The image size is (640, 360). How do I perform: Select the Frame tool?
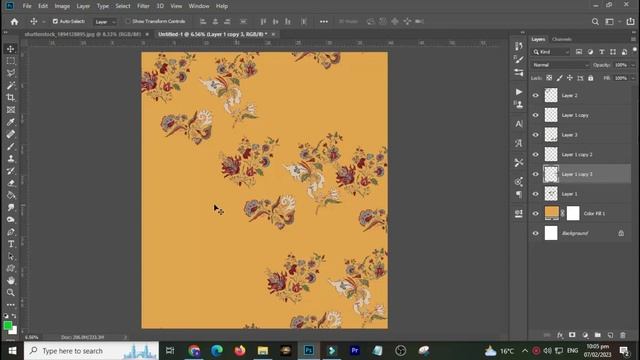click(x=11, y=110)
